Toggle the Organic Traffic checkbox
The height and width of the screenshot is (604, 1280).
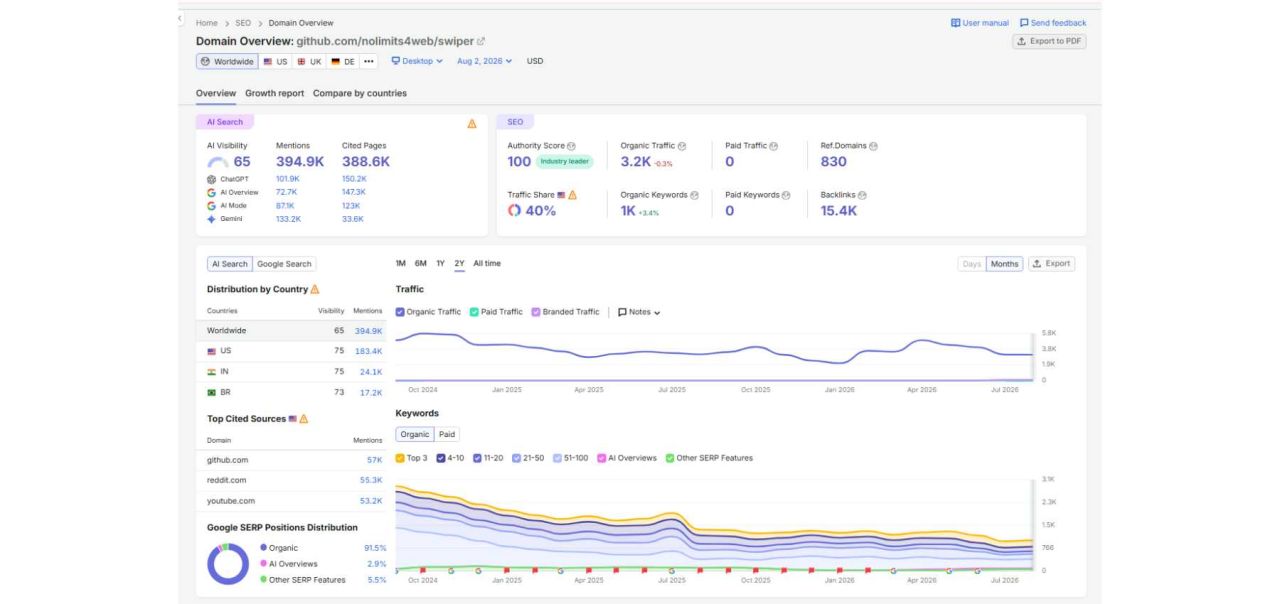(x=400, y=312)
